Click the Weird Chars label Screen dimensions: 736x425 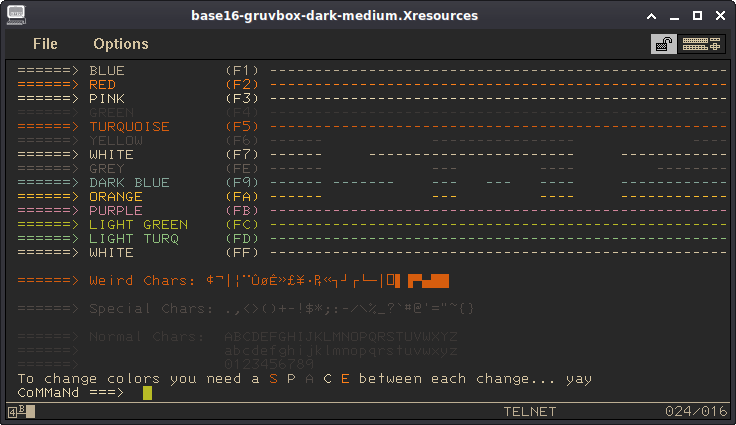[x=142, y=281]
